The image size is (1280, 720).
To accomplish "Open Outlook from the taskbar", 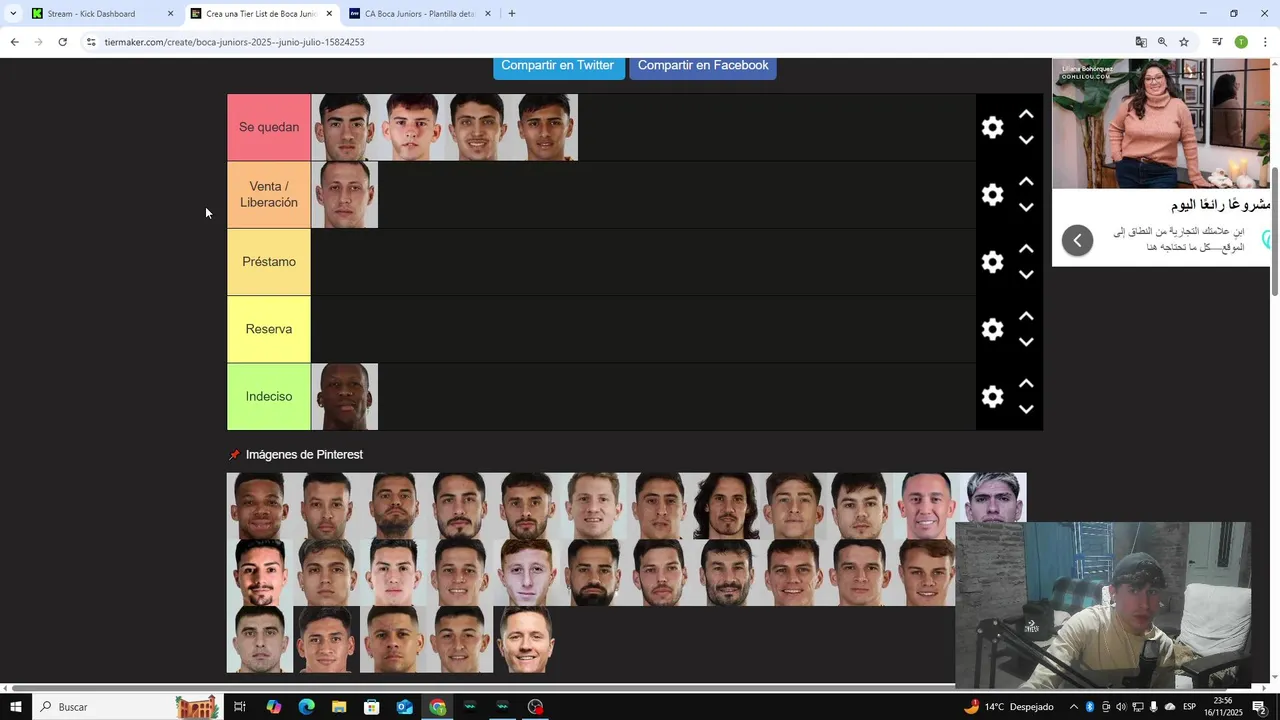I will point(404,707).
